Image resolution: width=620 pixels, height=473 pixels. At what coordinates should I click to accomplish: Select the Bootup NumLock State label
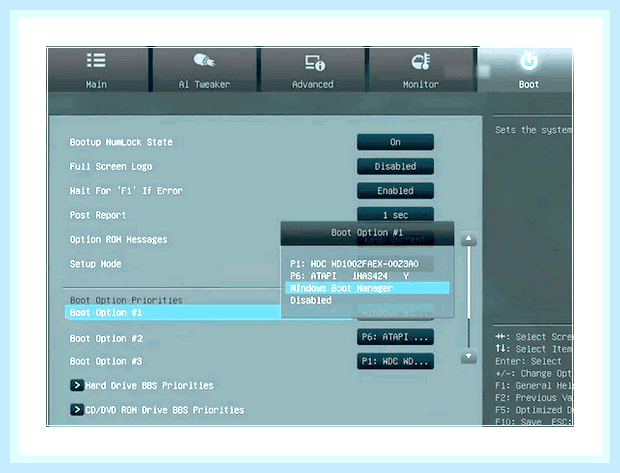click(x=121, y=142)
